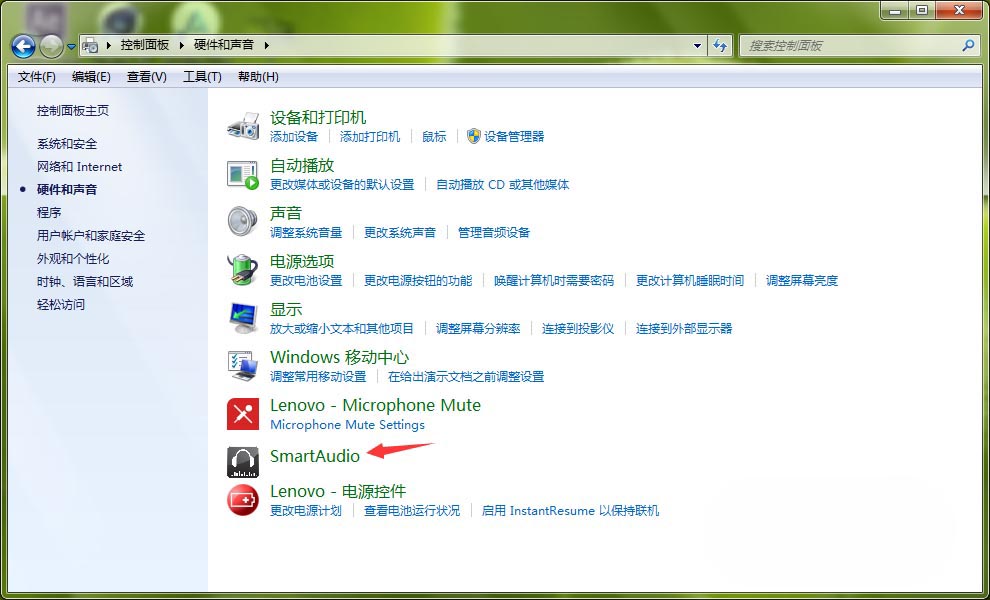Open recent pages dropdown arrow
Viewport: 990px width, 600px height.
click(71, 46)
